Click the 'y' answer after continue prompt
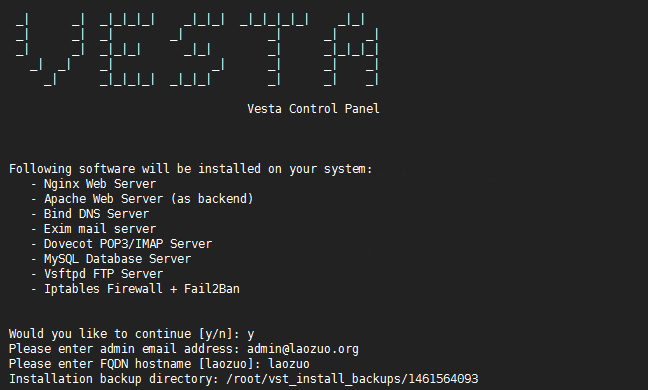 251,334
